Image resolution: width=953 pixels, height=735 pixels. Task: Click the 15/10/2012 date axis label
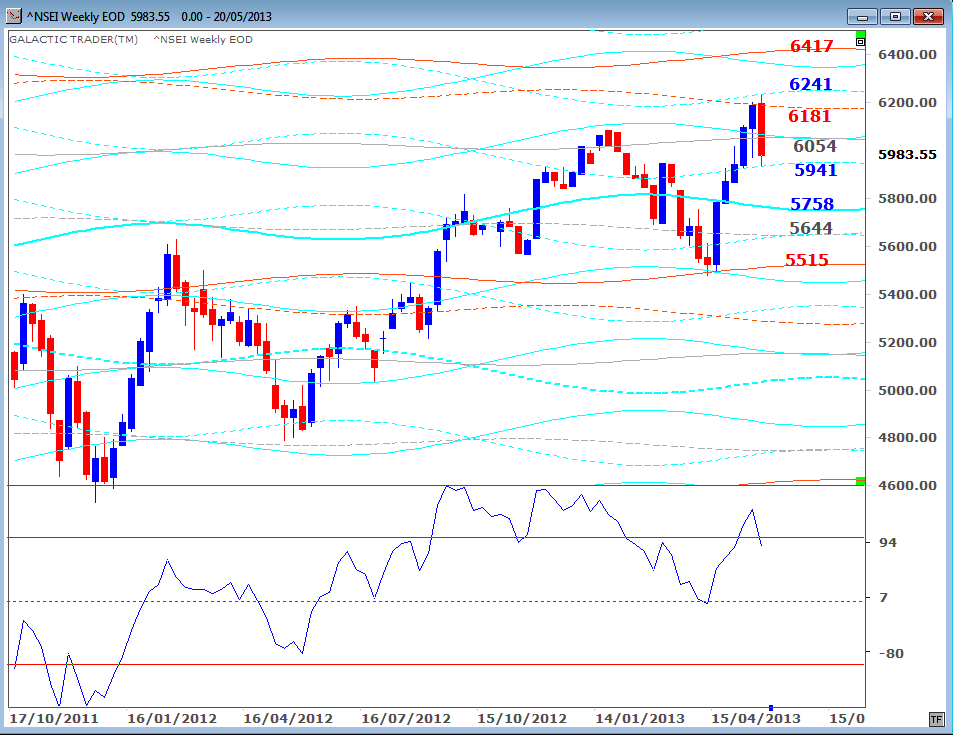(x=522, y=719)
